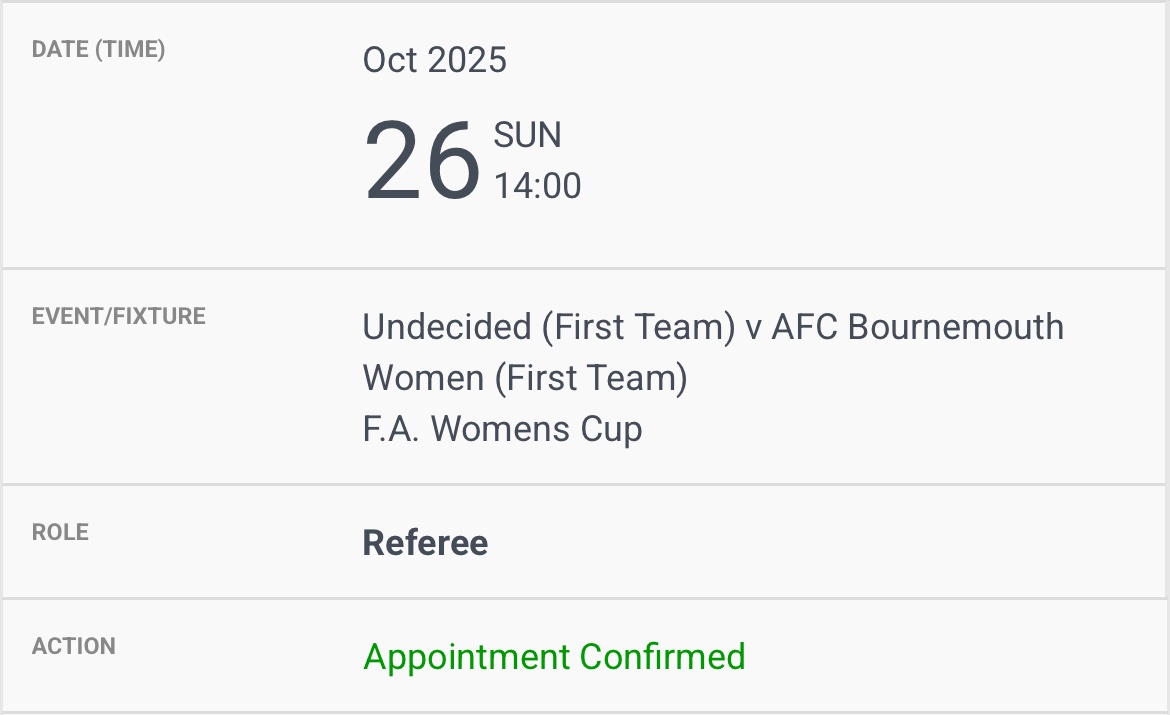Click the Oct month text
Screen dimensions: 1170x715
(x=389, y=60)
